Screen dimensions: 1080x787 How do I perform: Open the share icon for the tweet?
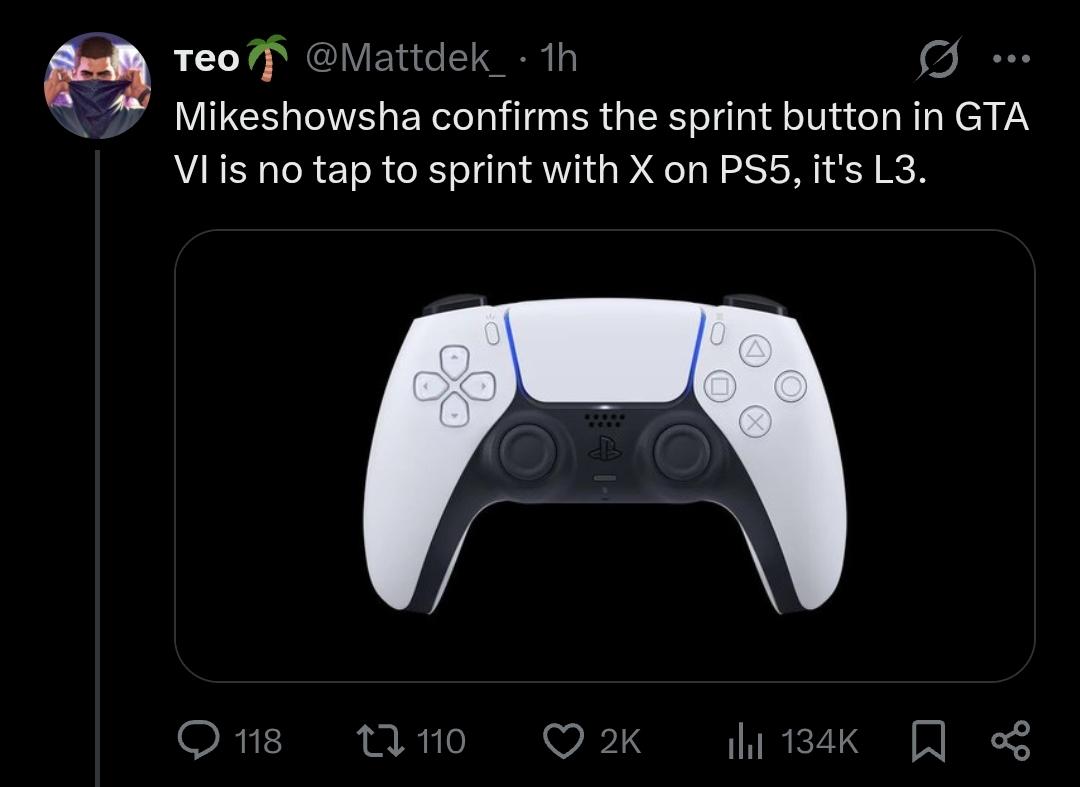coord(1010,740)
